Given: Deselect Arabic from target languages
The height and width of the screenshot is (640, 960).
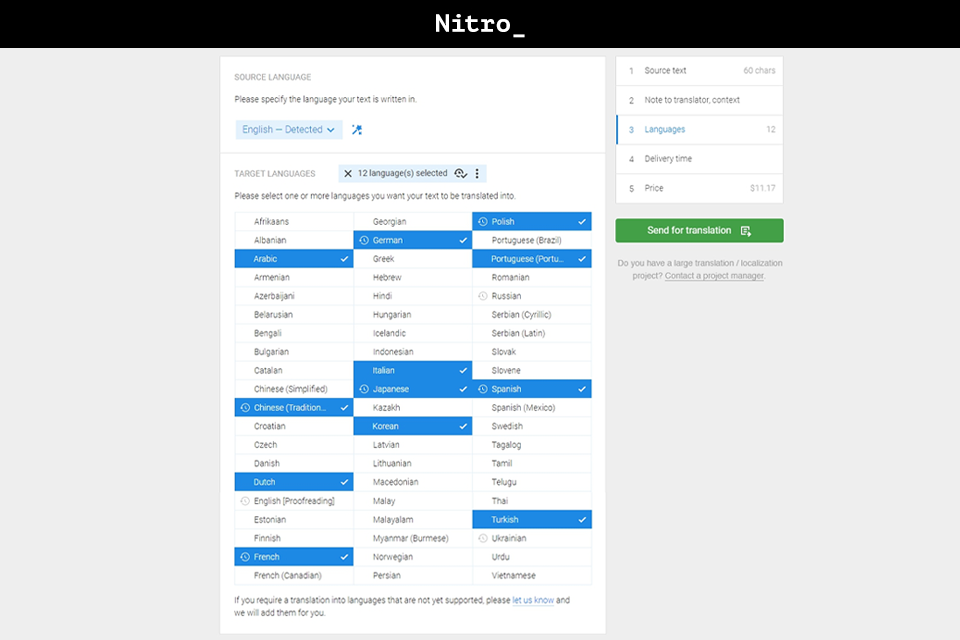Looking at the screenshot, I should tap(293, 258).
